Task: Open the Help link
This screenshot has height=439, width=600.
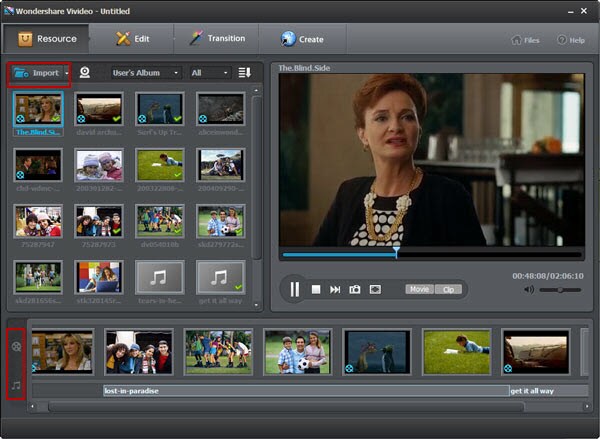Action: click(571, 40)
